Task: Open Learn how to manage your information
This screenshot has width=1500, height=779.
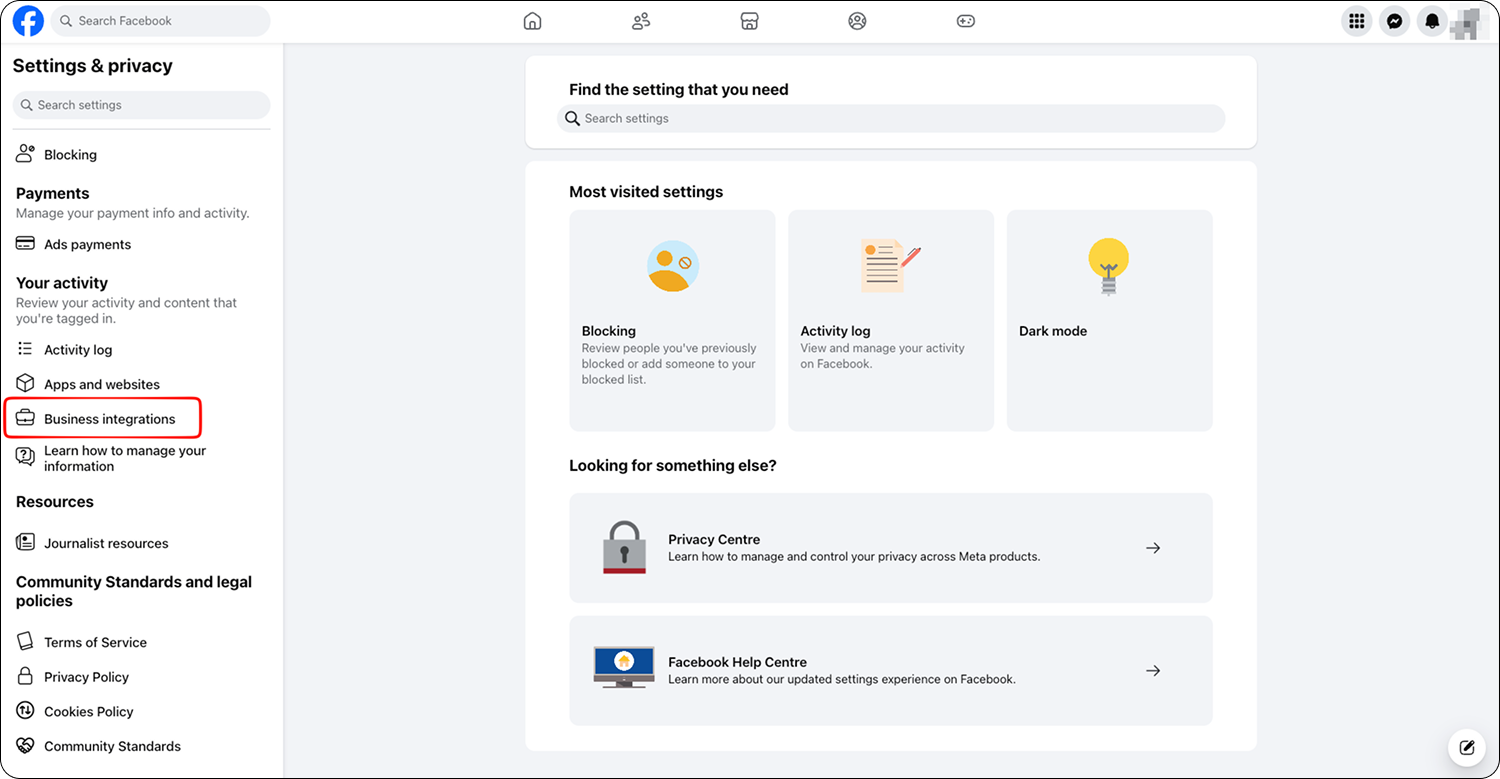Action: coord(125,458)
